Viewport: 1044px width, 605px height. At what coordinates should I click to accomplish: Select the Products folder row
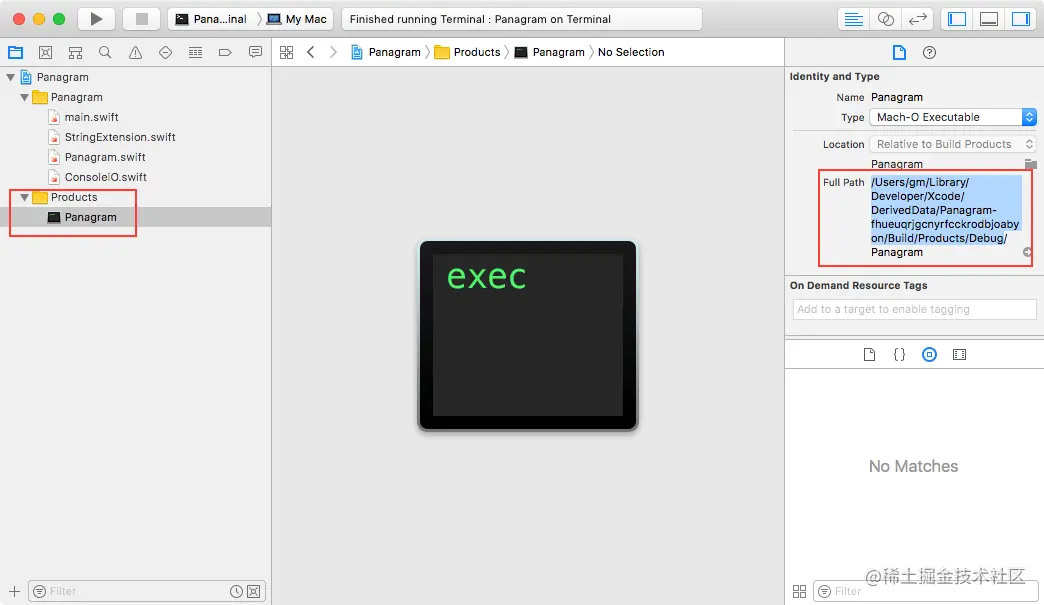(x=135, y=197)
